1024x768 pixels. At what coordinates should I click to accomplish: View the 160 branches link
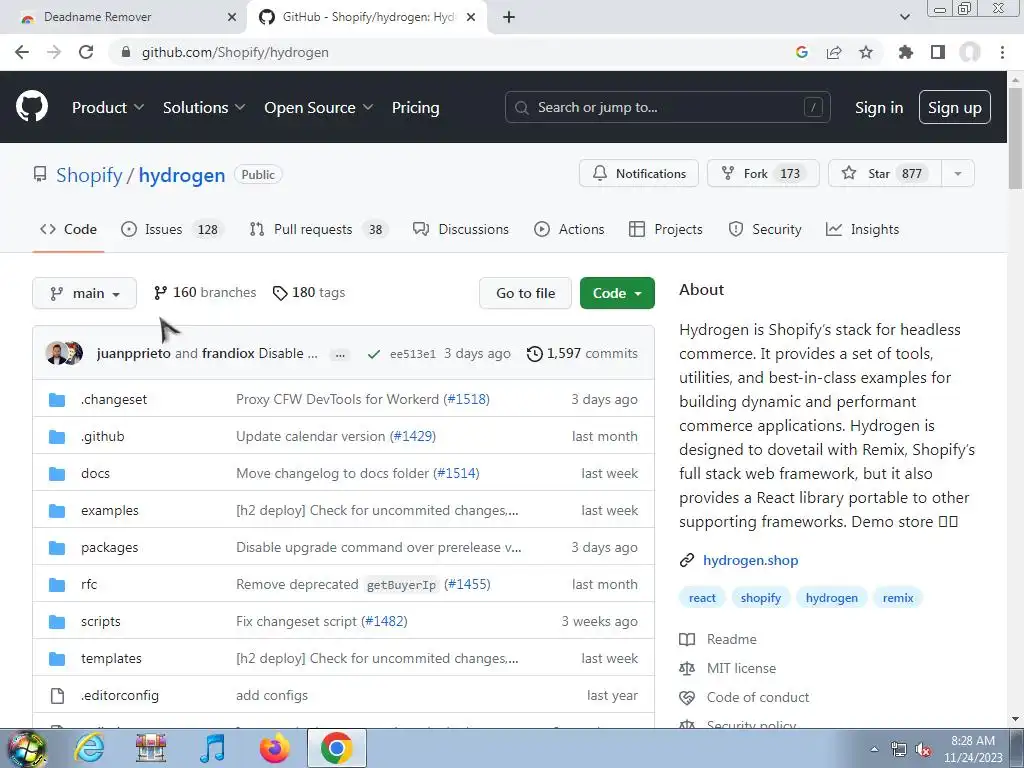205,293
